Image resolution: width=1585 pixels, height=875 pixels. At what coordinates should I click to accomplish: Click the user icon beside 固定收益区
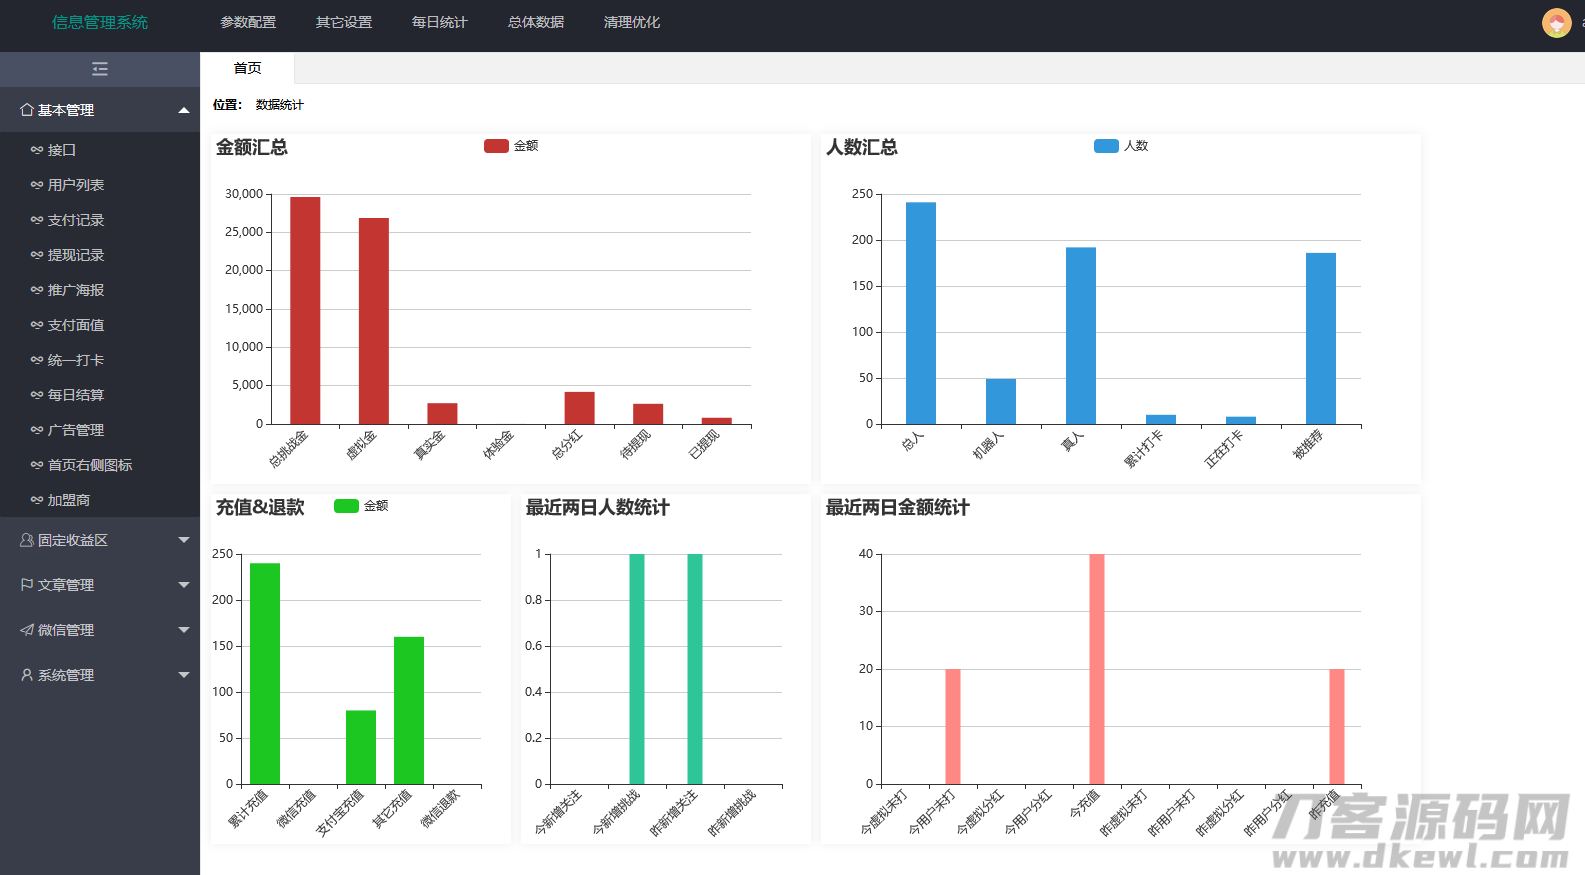(27, 540)
